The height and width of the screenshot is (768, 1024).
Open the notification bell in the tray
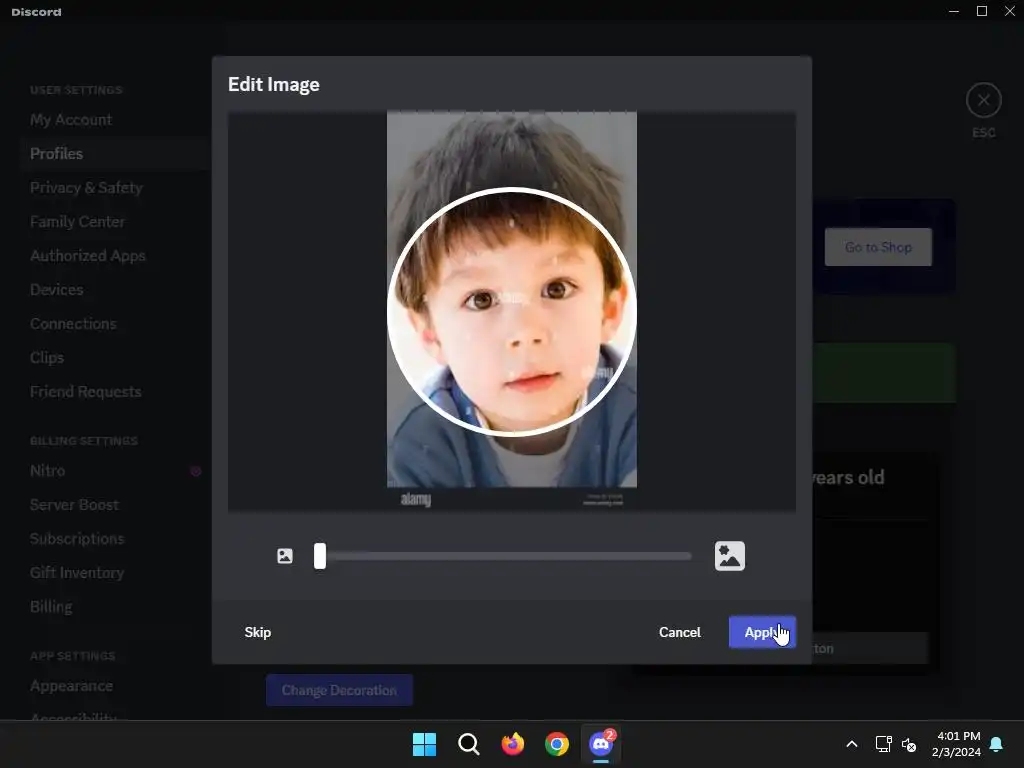[996, 744]
